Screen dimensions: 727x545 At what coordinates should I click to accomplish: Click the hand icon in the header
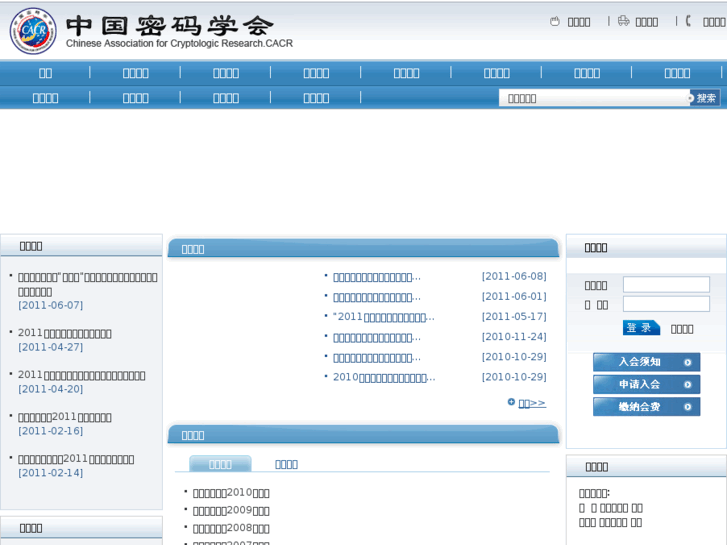(x=555, y=21)
